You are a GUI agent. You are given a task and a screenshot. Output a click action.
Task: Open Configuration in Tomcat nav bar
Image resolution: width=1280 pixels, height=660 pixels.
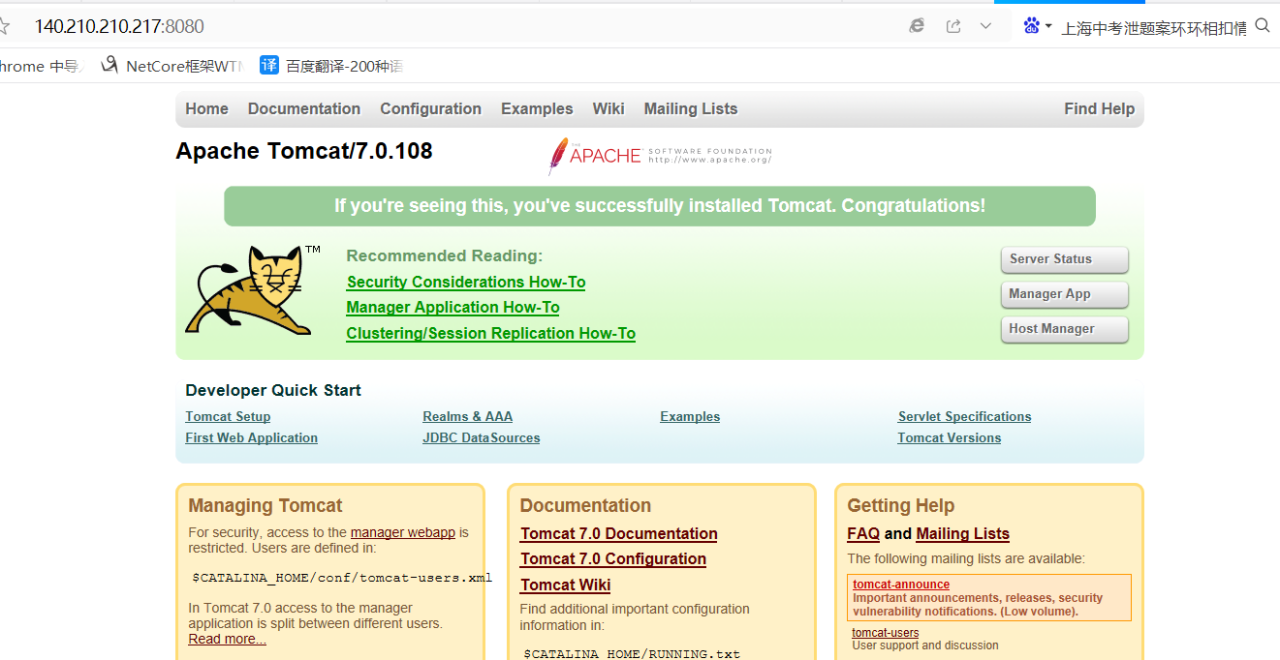(x=430, y=109)
